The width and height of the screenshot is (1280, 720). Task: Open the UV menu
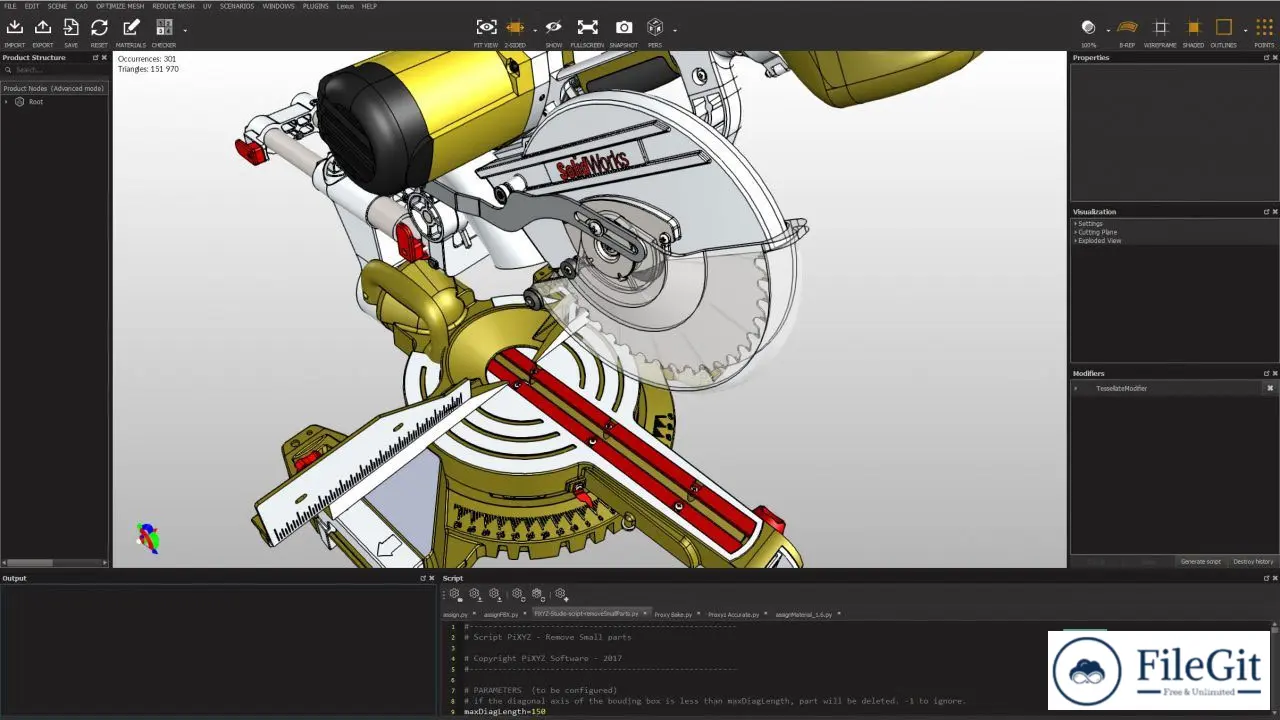coord(207,6)
